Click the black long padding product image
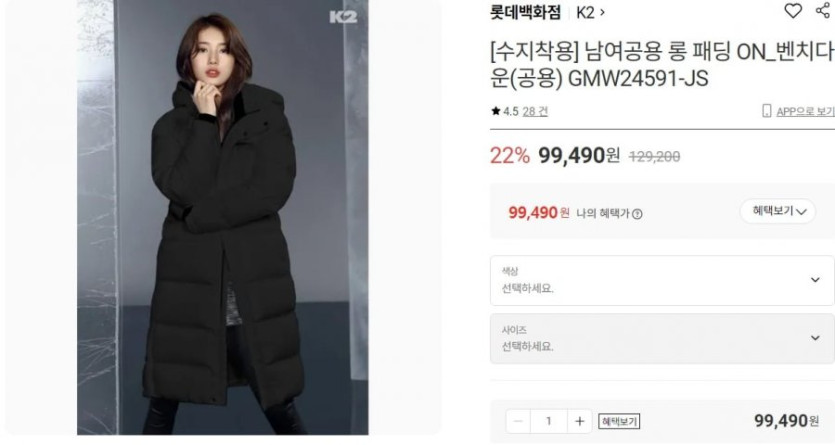The width and height of the screenshot is (835, 445). (x=223, y=217)
